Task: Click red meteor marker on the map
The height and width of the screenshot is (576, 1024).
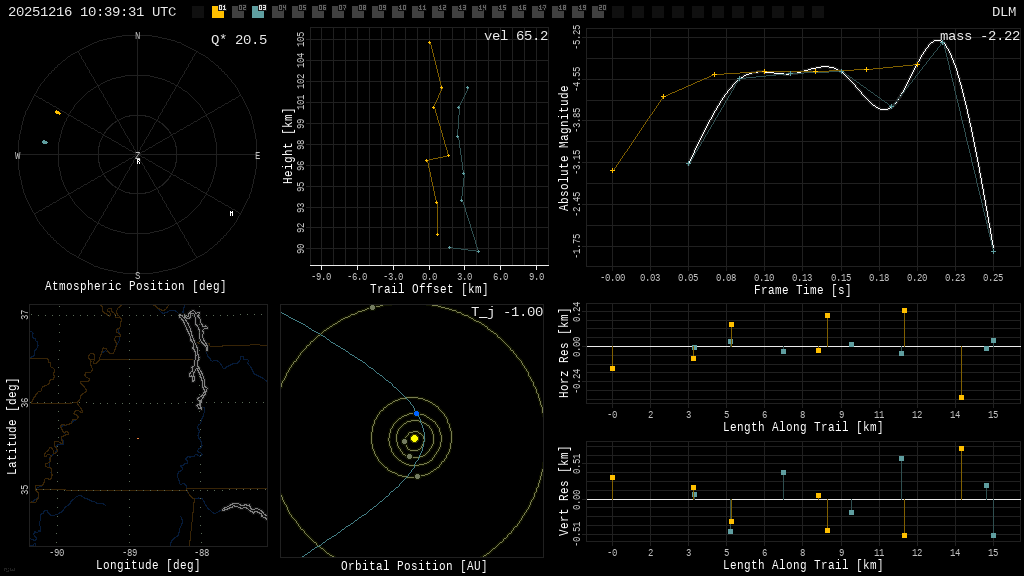Action: coord(138,438)
